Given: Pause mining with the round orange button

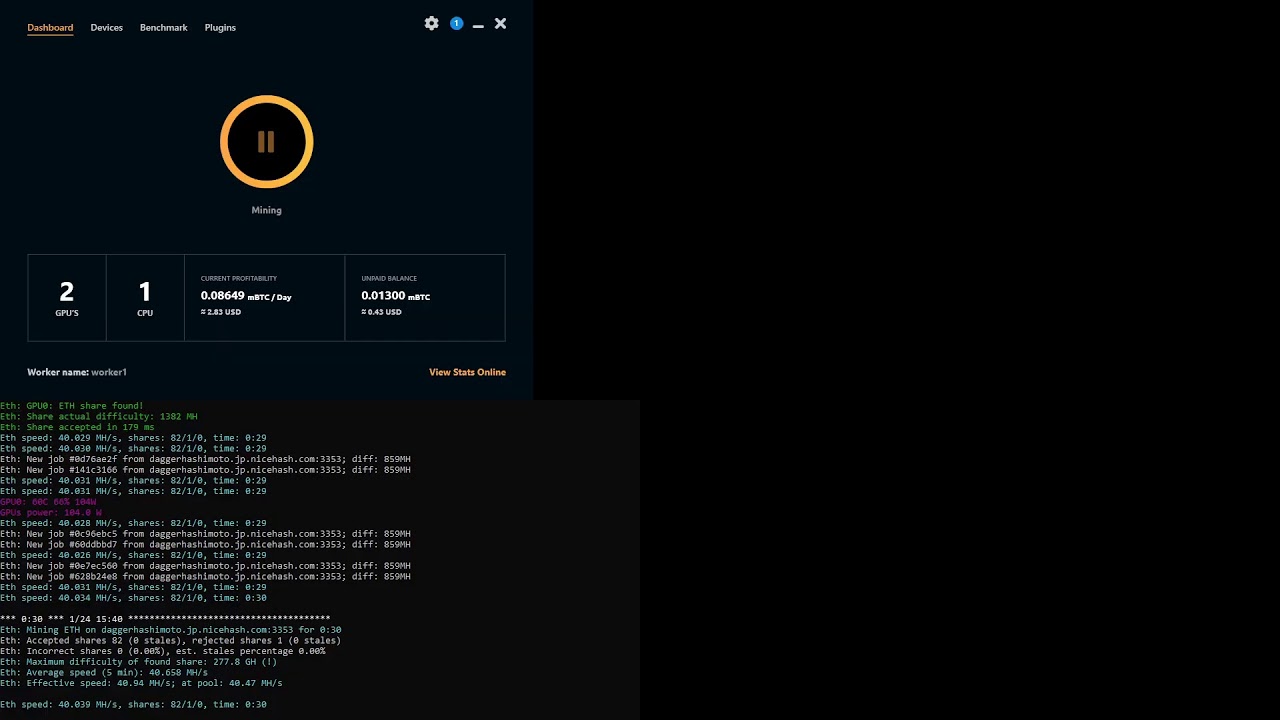Looking at the screenshot, I should [266, 142].
